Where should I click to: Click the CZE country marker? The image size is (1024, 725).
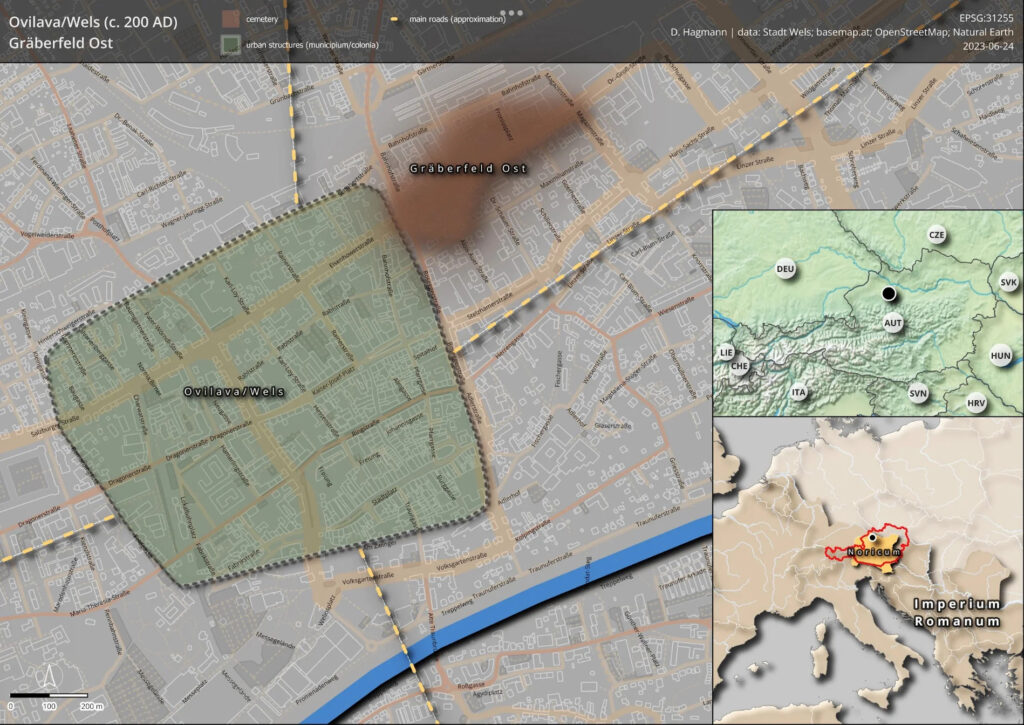pyautogui.click(x=936, y=235)
